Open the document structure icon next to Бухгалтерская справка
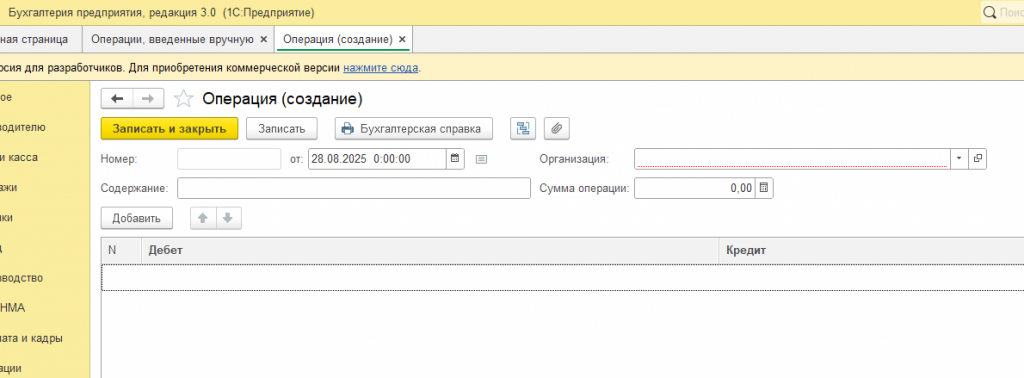This screenshot has height=378, width=1024. (522, 129)
